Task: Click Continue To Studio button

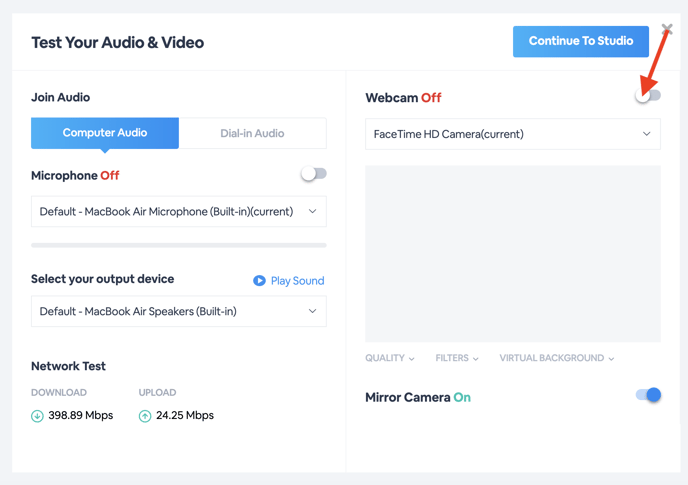Action: pyautogui.click(x=581, y=41)
